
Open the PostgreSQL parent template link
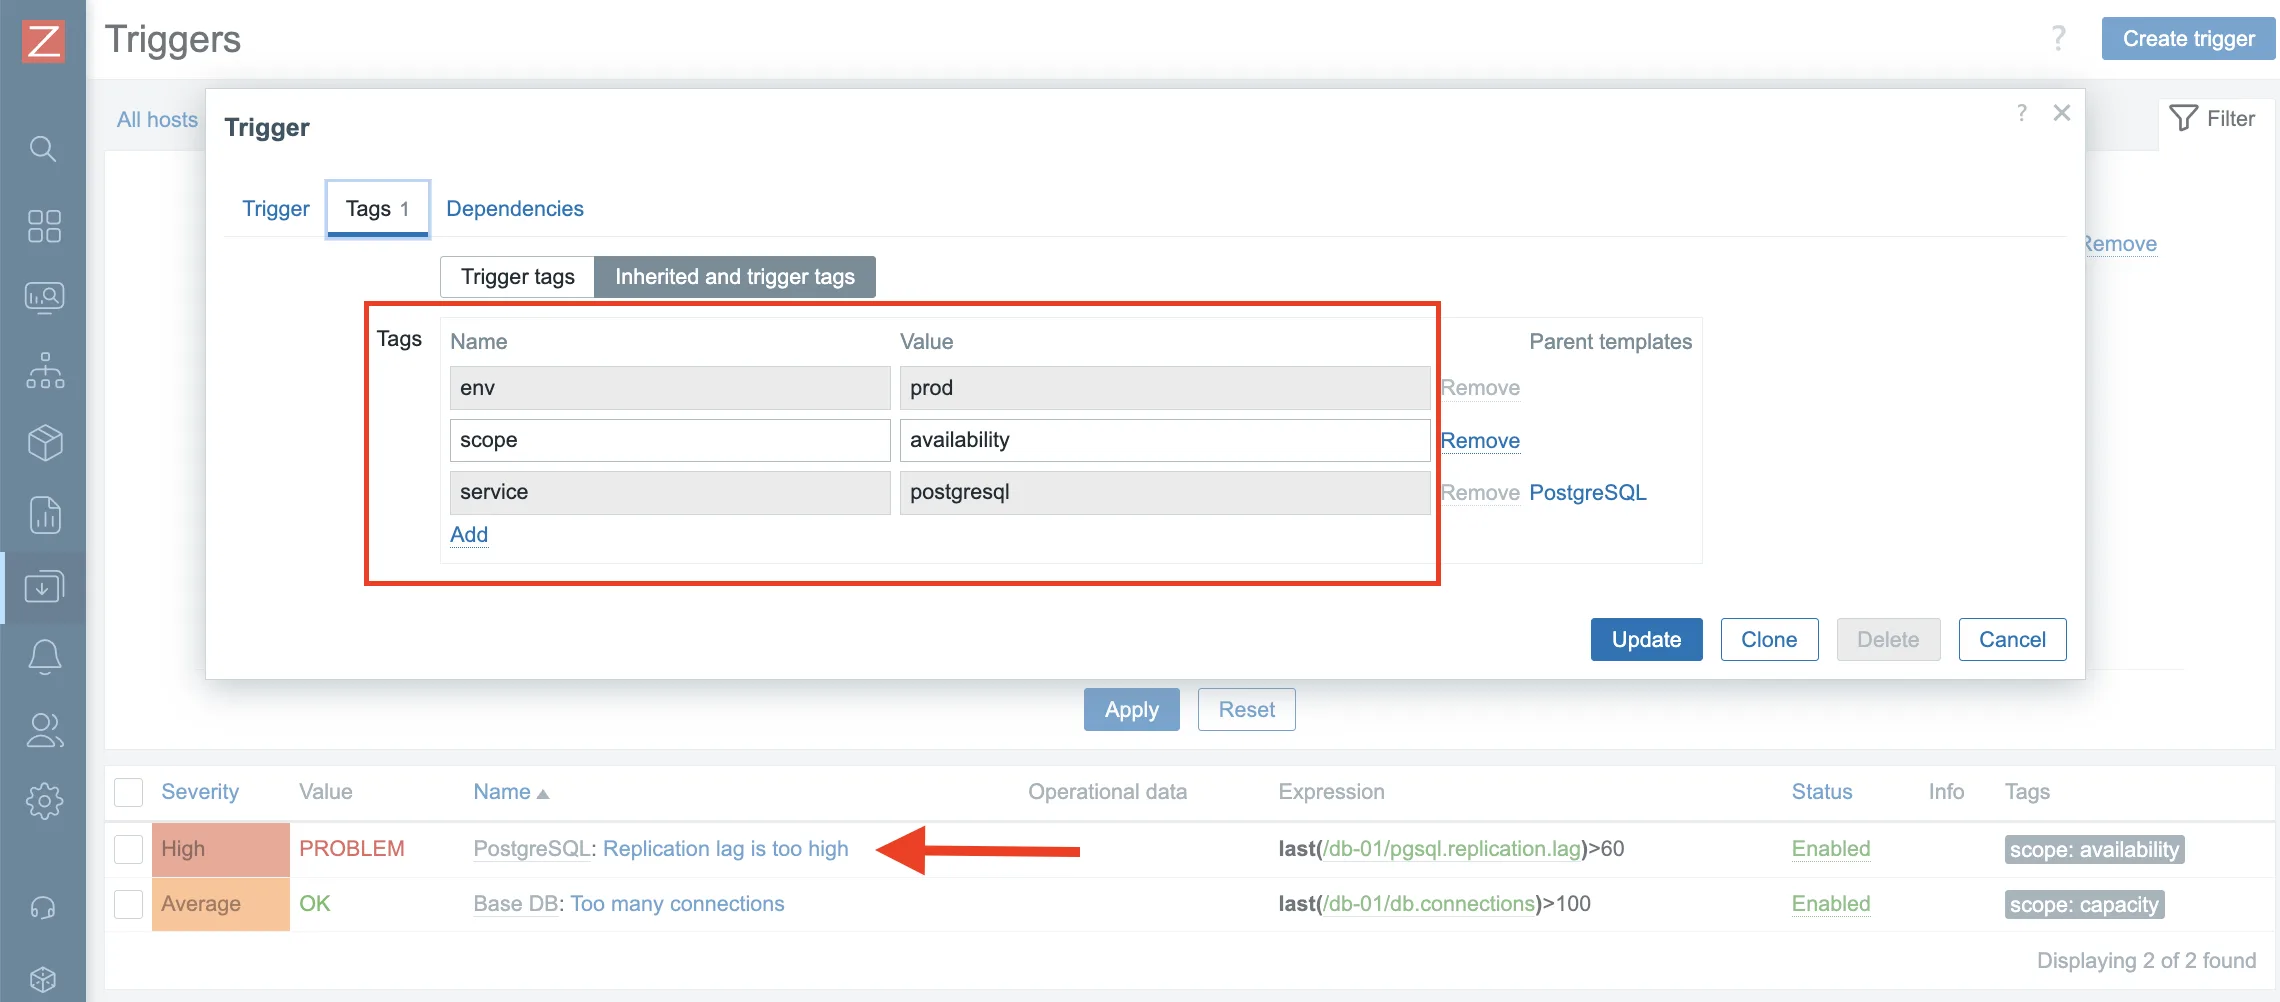pos(1588,493)
